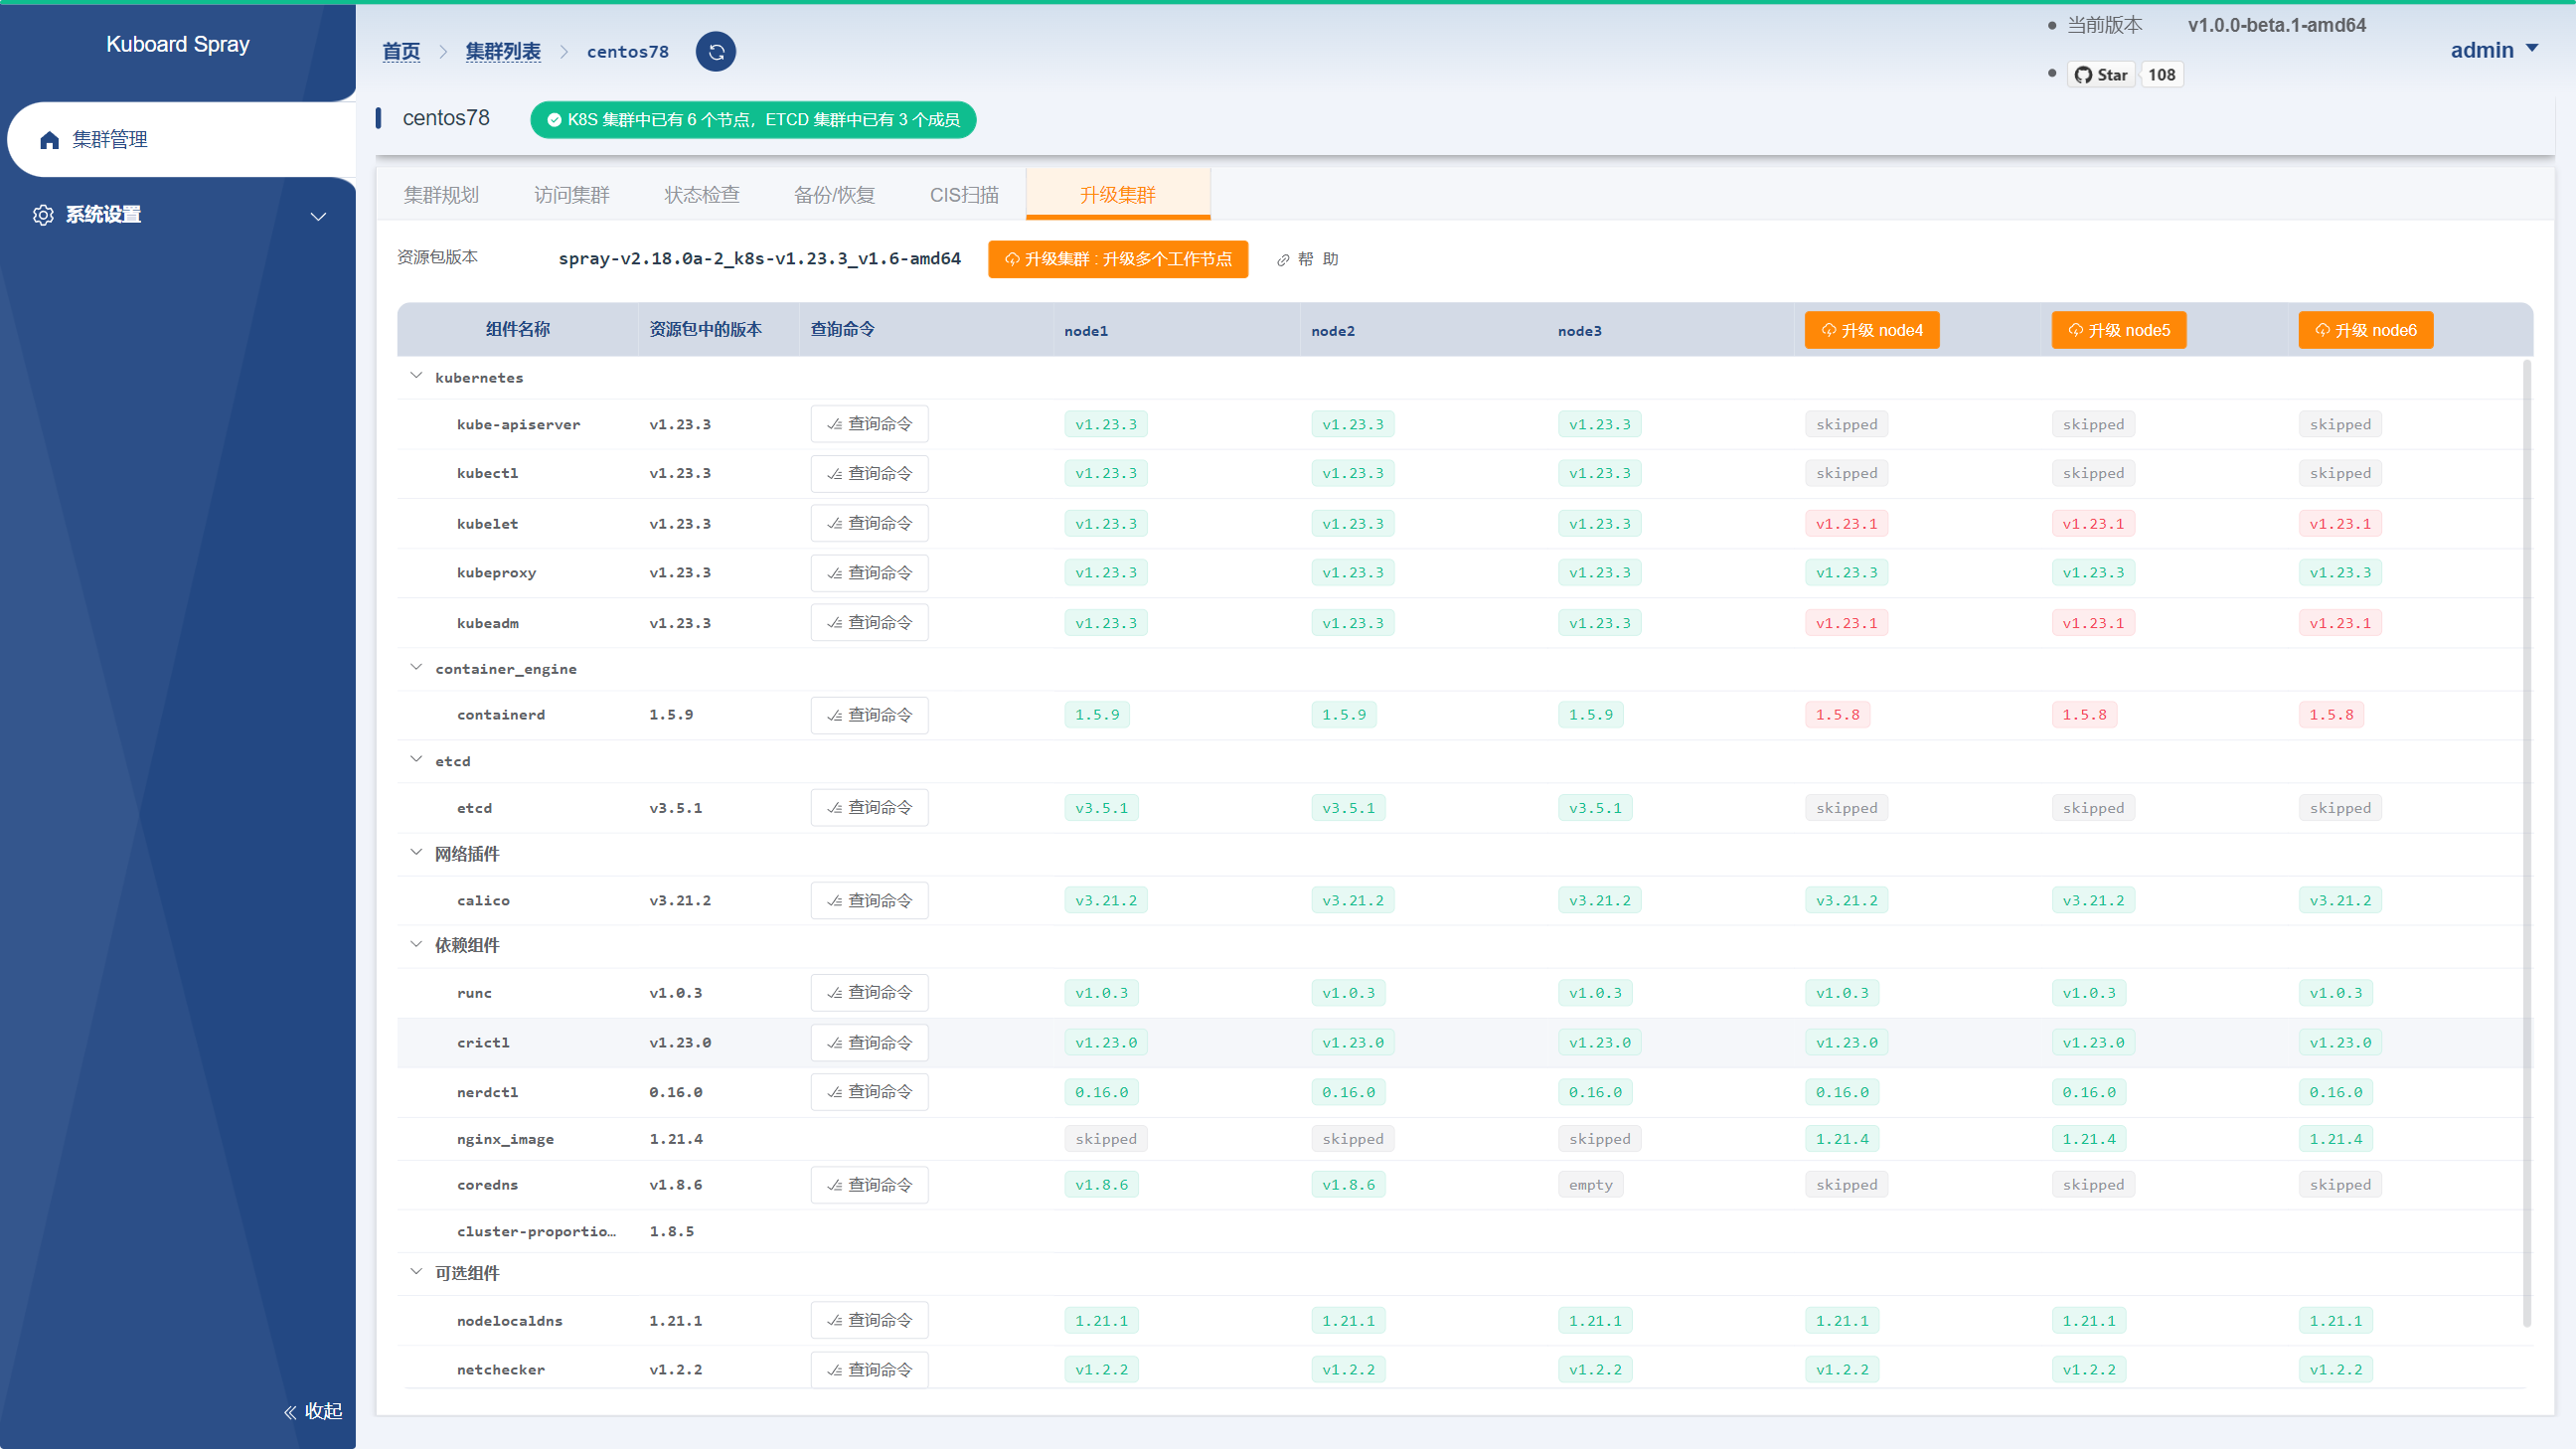This screenshot has height=1449, width=2576.
Task: Click 查询命令 for crictl
Action: (869, 1043)
